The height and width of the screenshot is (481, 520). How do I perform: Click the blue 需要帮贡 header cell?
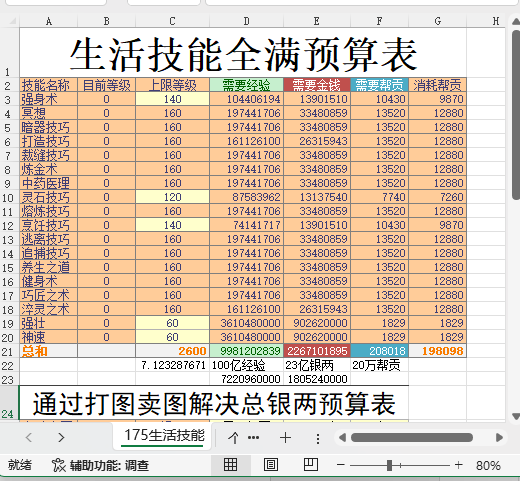pos(380,85)
